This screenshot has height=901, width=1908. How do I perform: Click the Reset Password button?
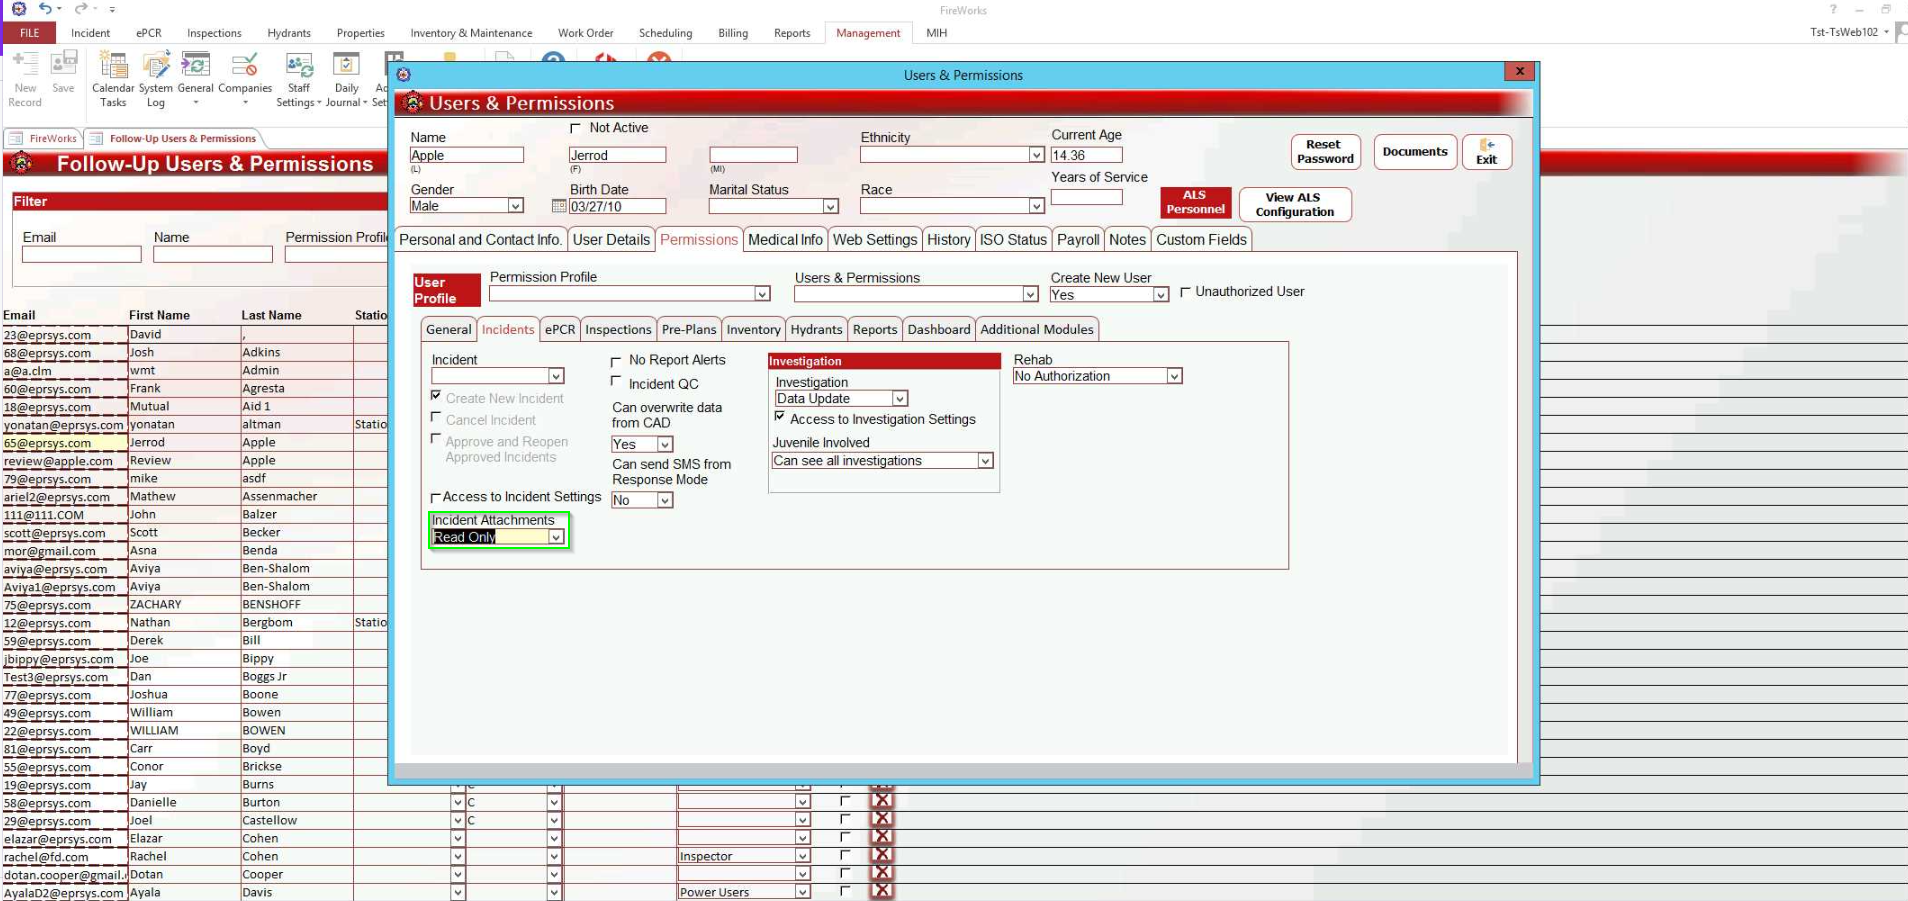tap(1324, 152)
